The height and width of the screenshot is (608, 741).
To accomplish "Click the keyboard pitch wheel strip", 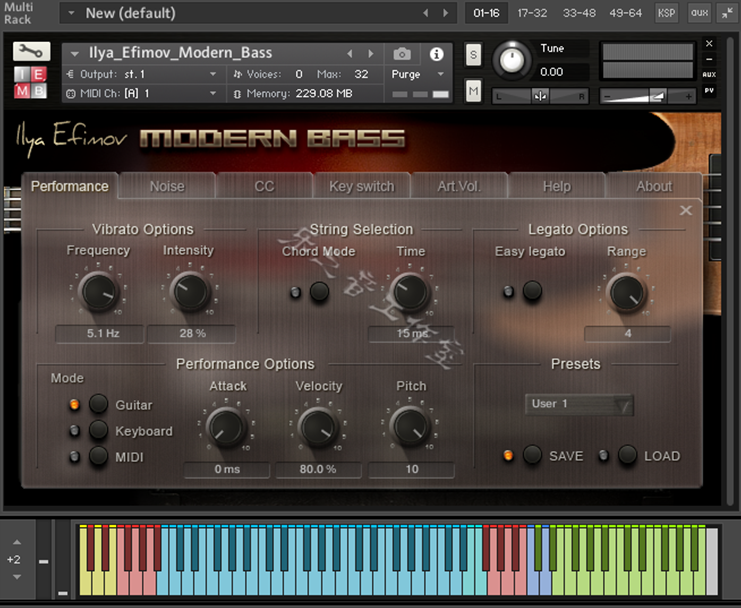I will pyautogui.click(x=43, y=559).
